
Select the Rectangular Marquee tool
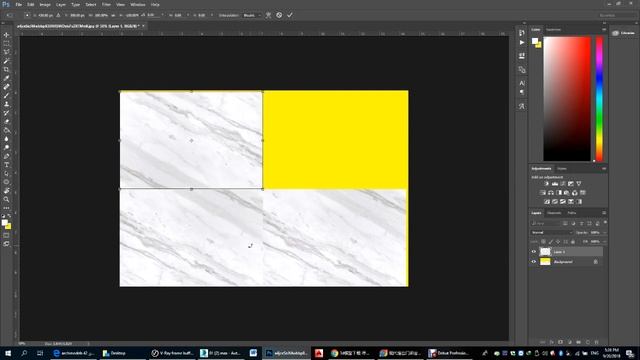[x=6, y=44]
